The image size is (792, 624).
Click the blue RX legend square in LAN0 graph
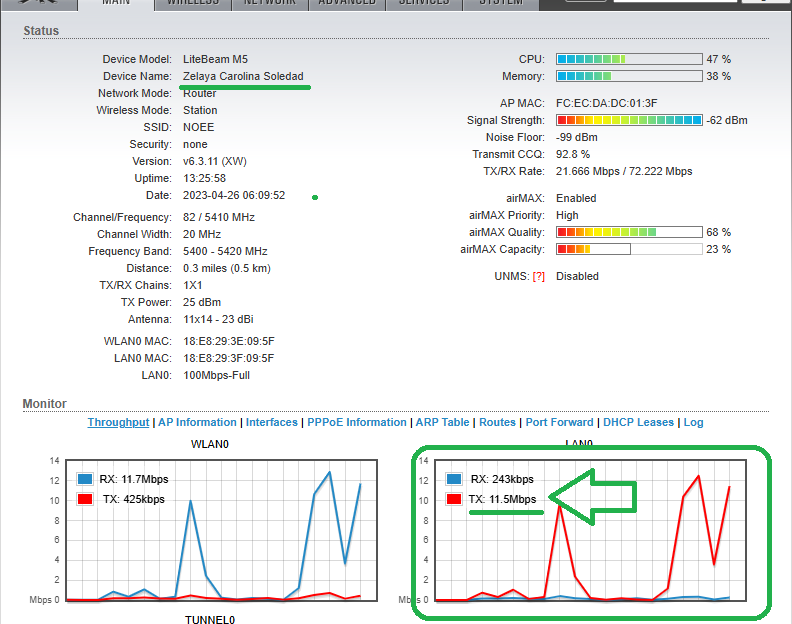[x=455, y=479]
